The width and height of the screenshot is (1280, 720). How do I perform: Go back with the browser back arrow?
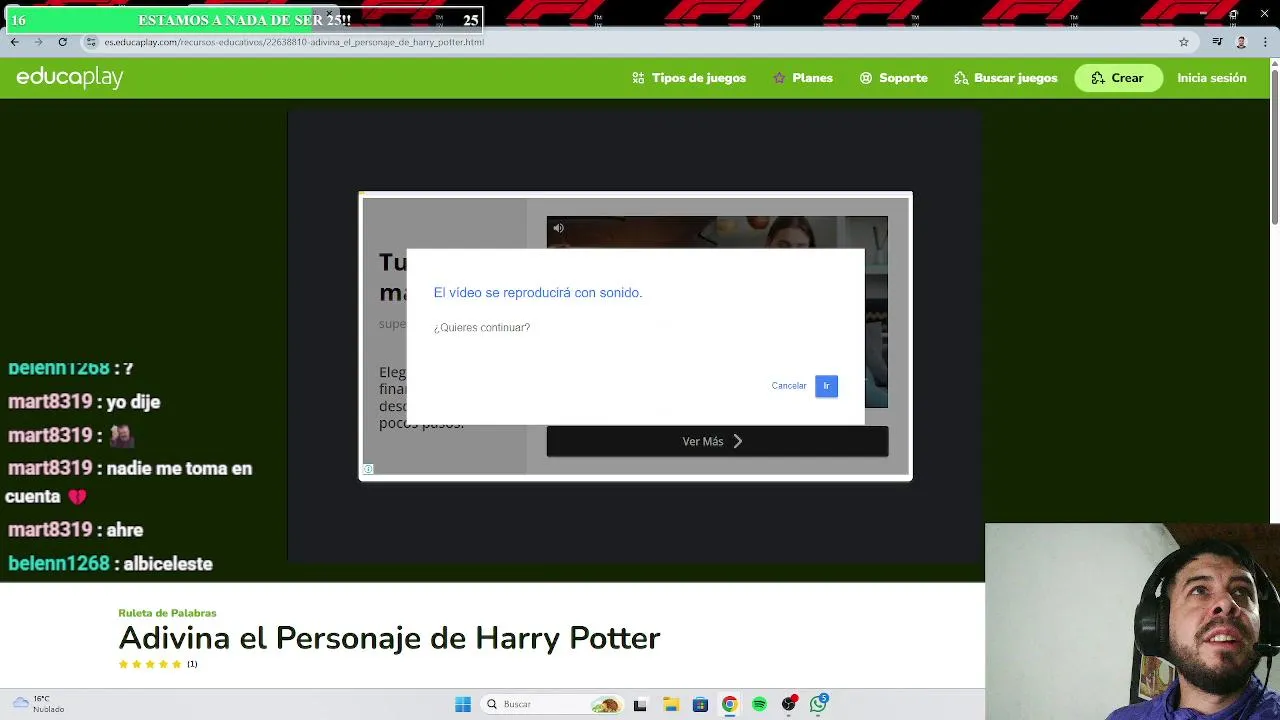click(14, 42)
